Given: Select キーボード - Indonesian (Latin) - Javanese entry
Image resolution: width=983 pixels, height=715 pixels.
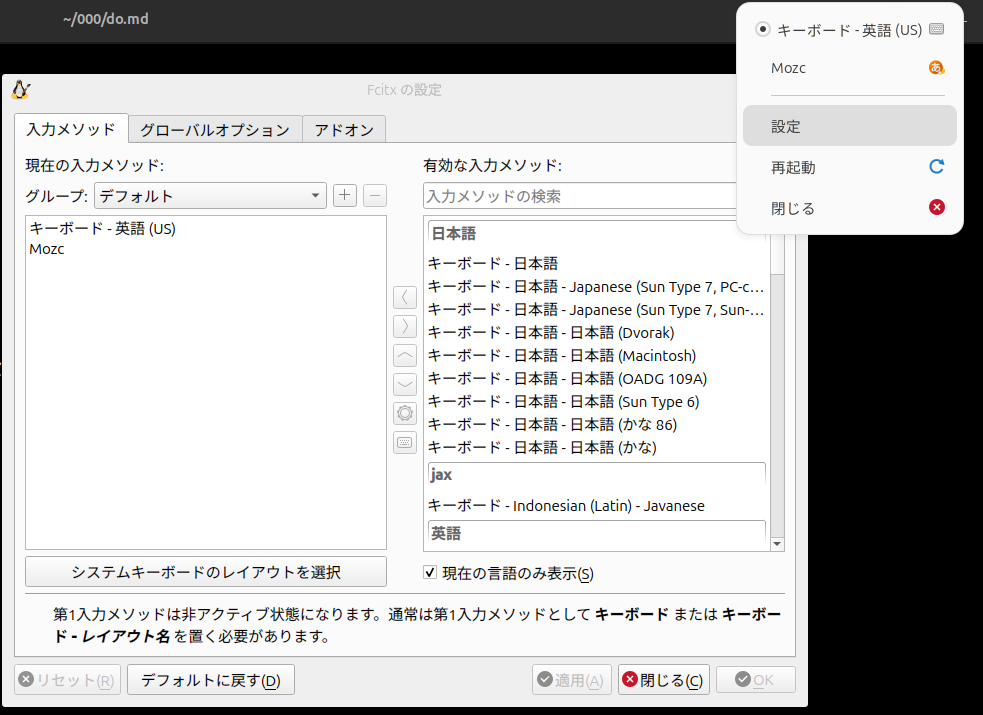Looking at the screenshot, I should 597,505.
